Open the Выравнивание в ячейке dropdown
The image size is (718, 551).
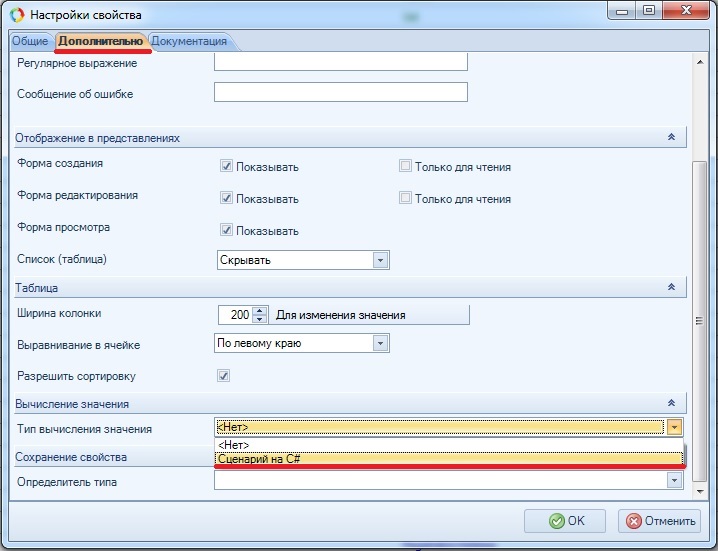click(380, 343)
